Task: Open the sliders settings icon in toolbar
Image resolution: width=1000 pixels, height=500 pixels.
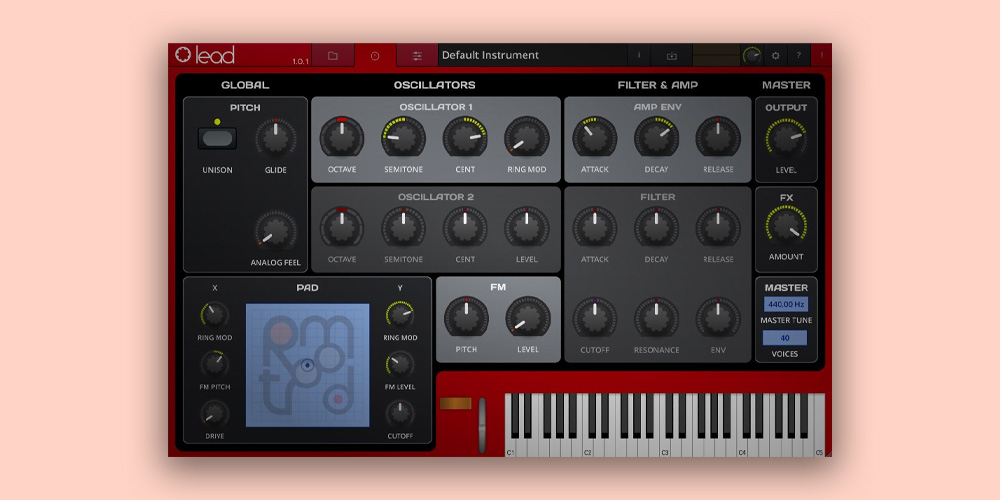Action: (x=417, y=56)
